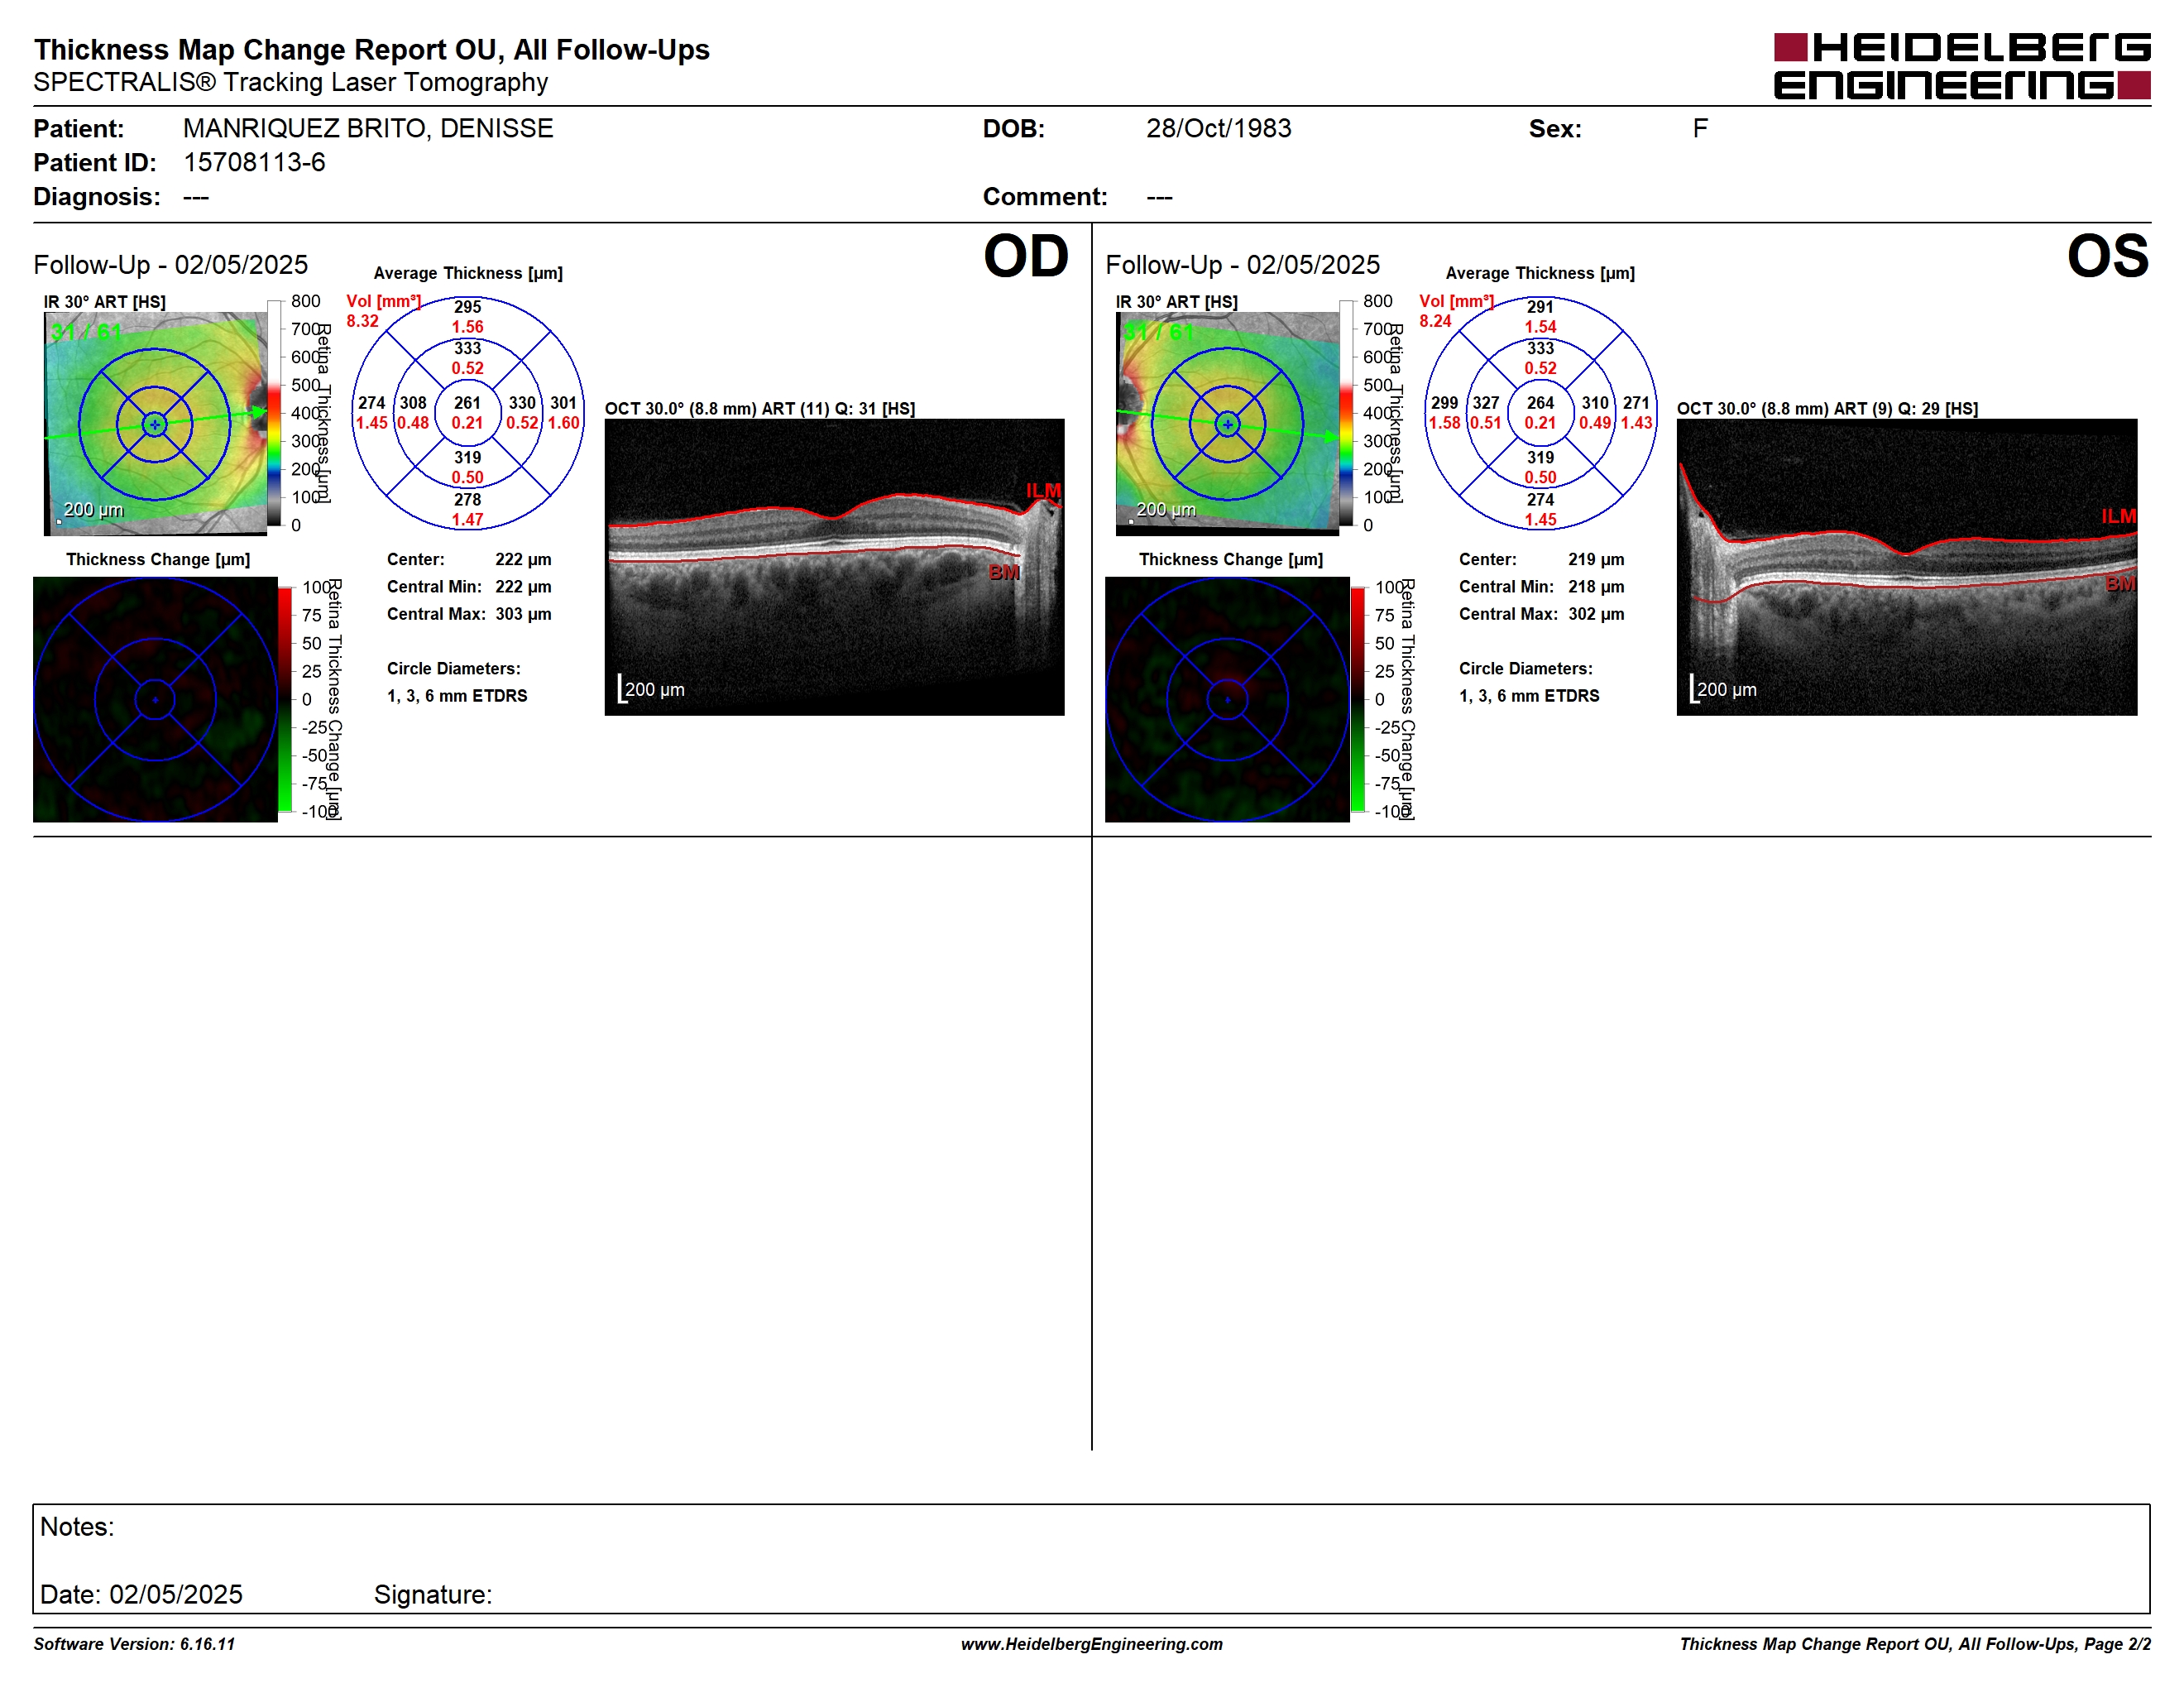Click the OS retina thickness color scale bar
Screen dimensions: 2184x1688
coord(1346,413)
